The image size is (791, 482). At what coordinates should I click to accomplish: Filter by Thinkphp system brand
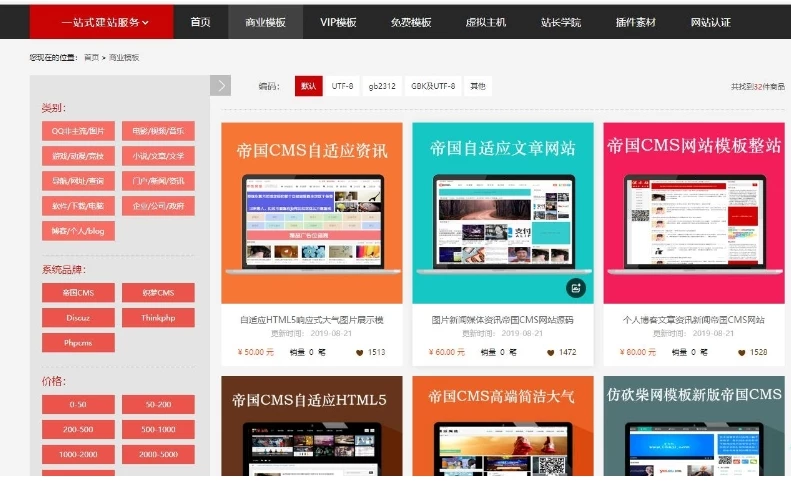click(x=158, y=318)
